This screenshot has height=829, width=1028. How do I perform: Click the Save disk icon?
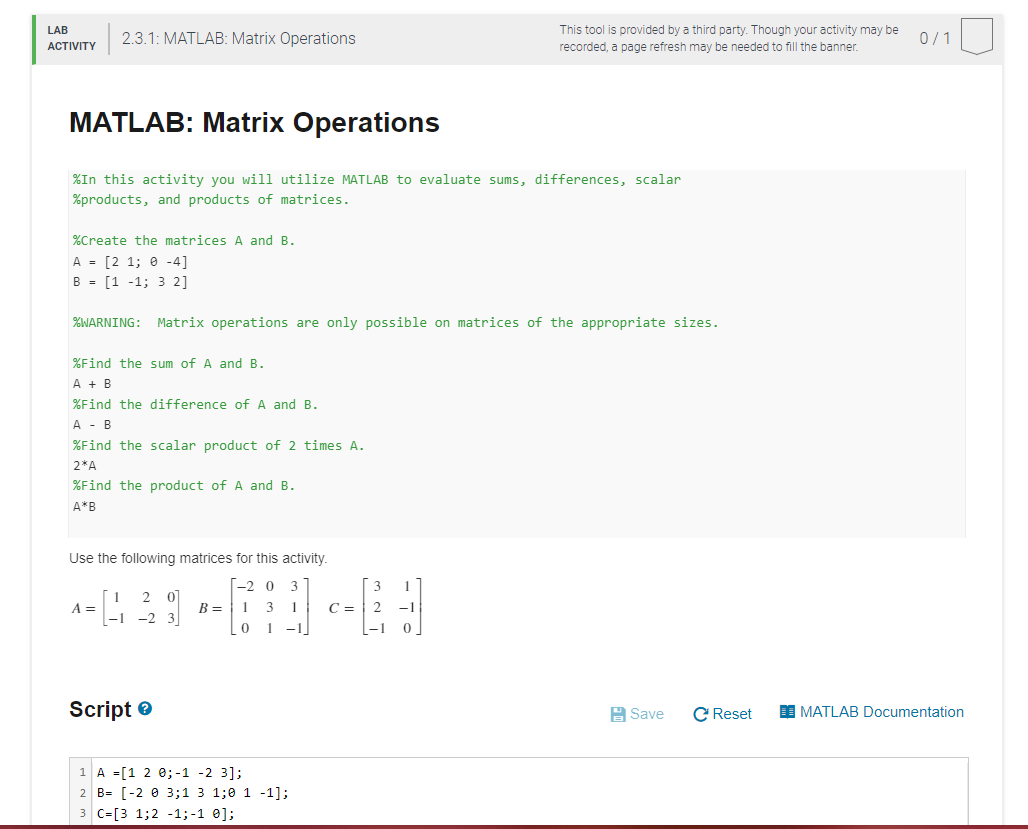(618, 714)
